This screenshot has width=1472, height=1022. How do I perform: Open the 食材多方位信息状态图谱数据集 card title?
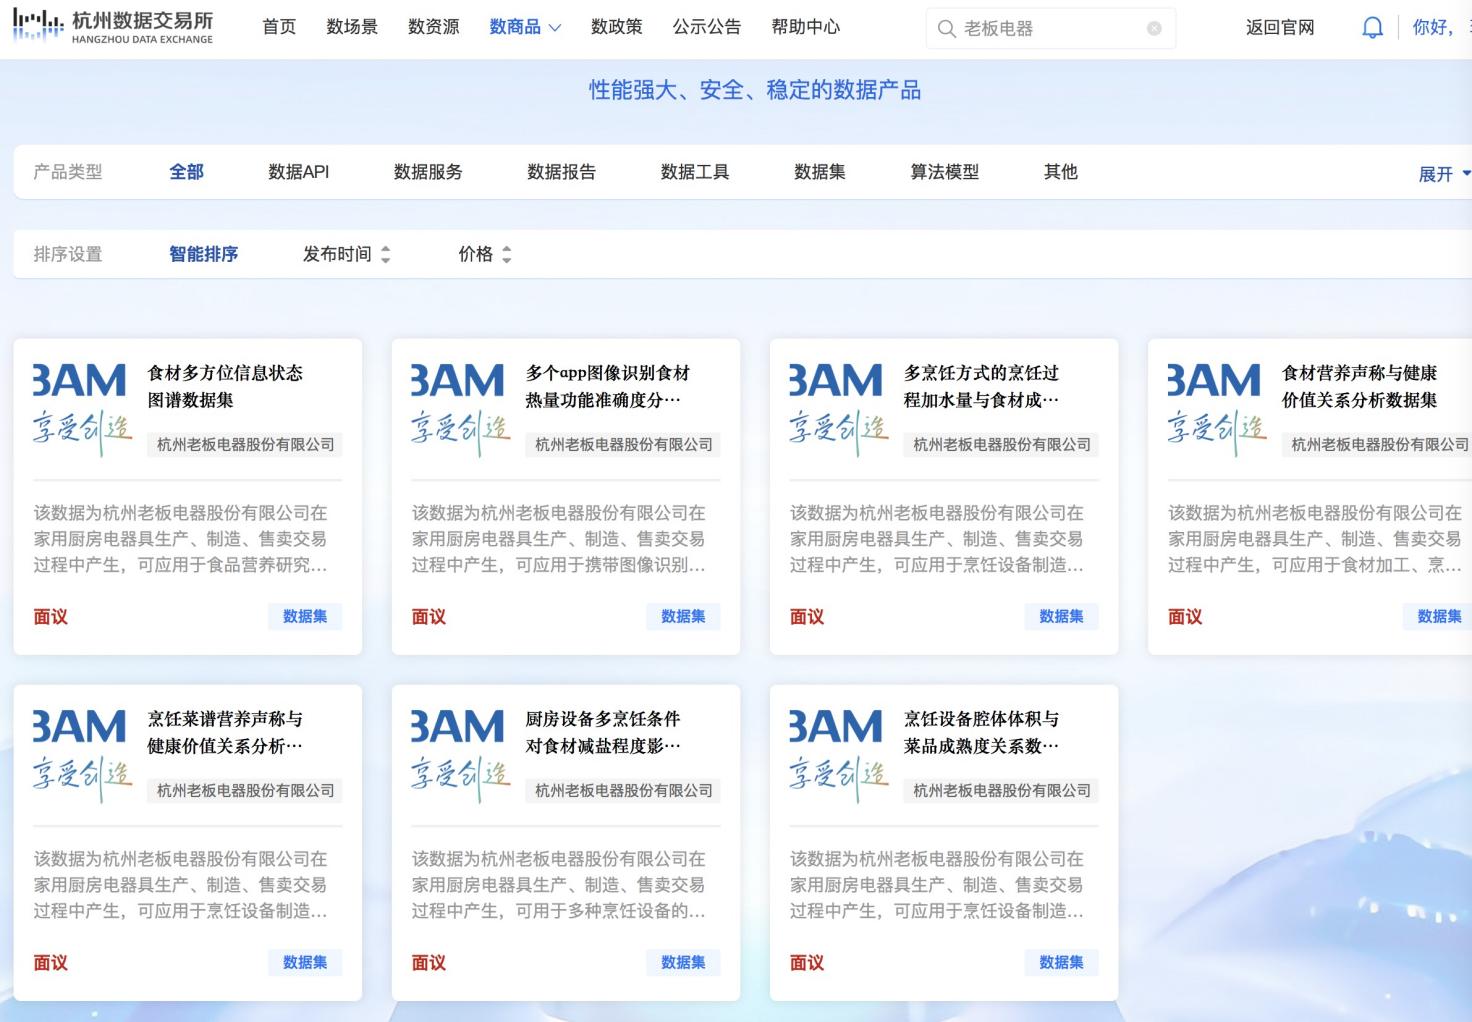coord(225,386)
